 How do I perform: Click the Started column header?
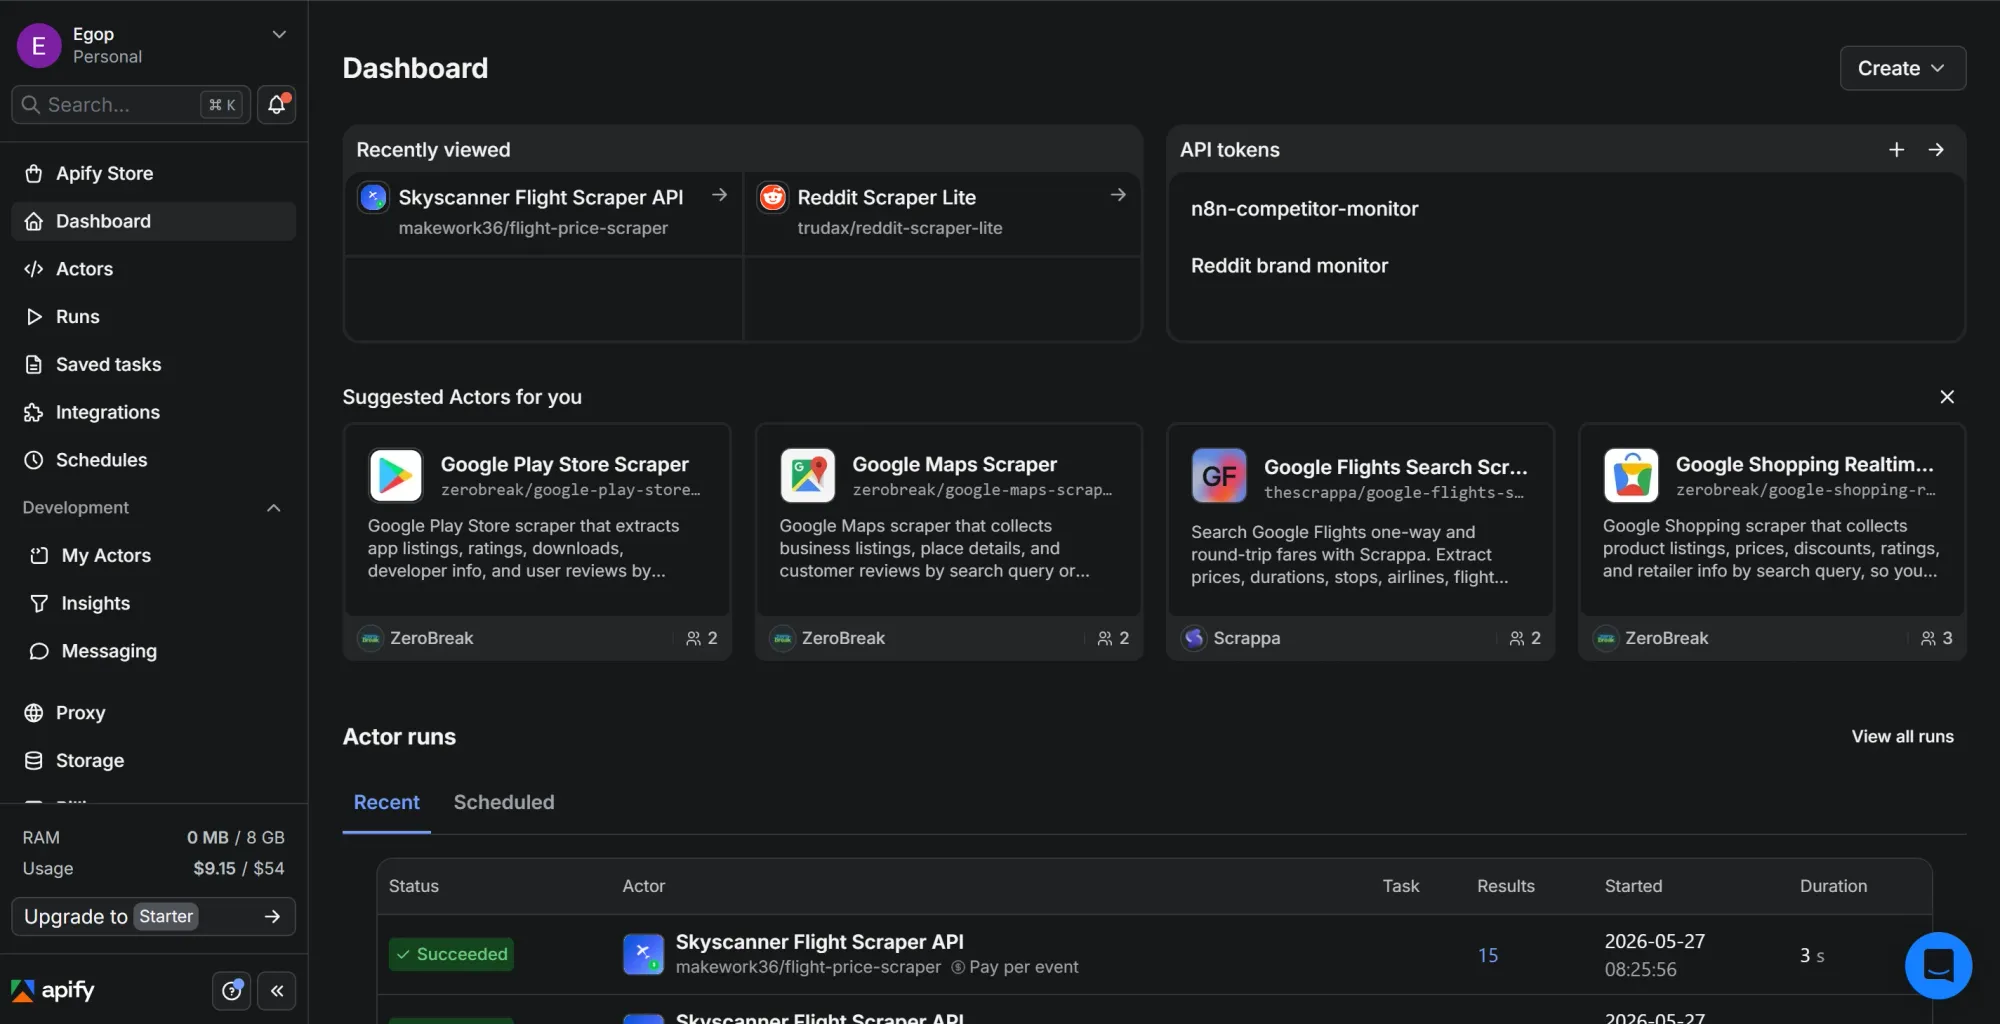click(1633, 887)
